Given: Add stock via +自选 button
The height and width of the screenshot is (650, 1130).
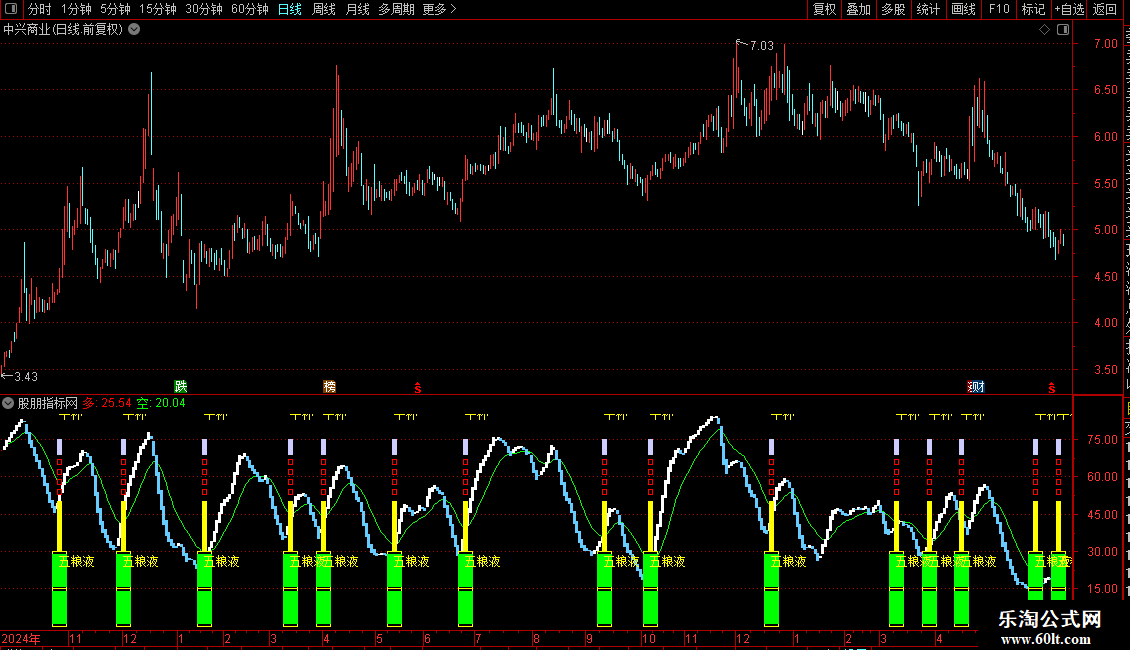Looking at the screenshot, I should 1069,9.
